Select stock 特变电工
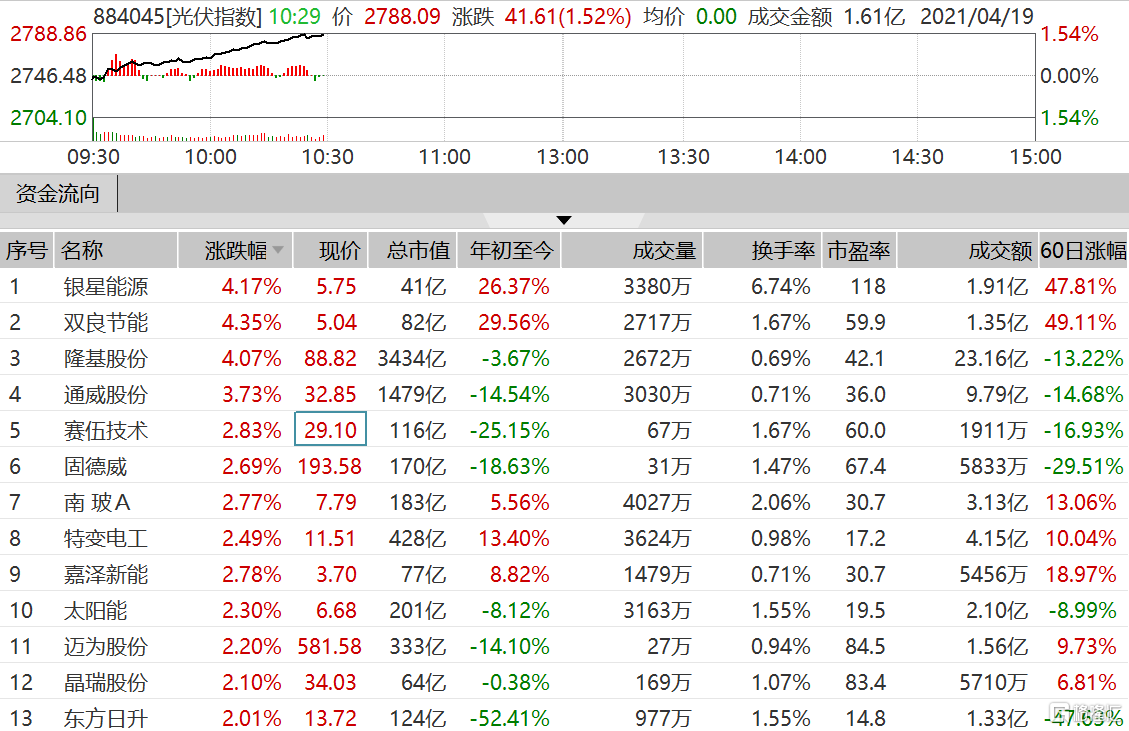 [106, 539]
